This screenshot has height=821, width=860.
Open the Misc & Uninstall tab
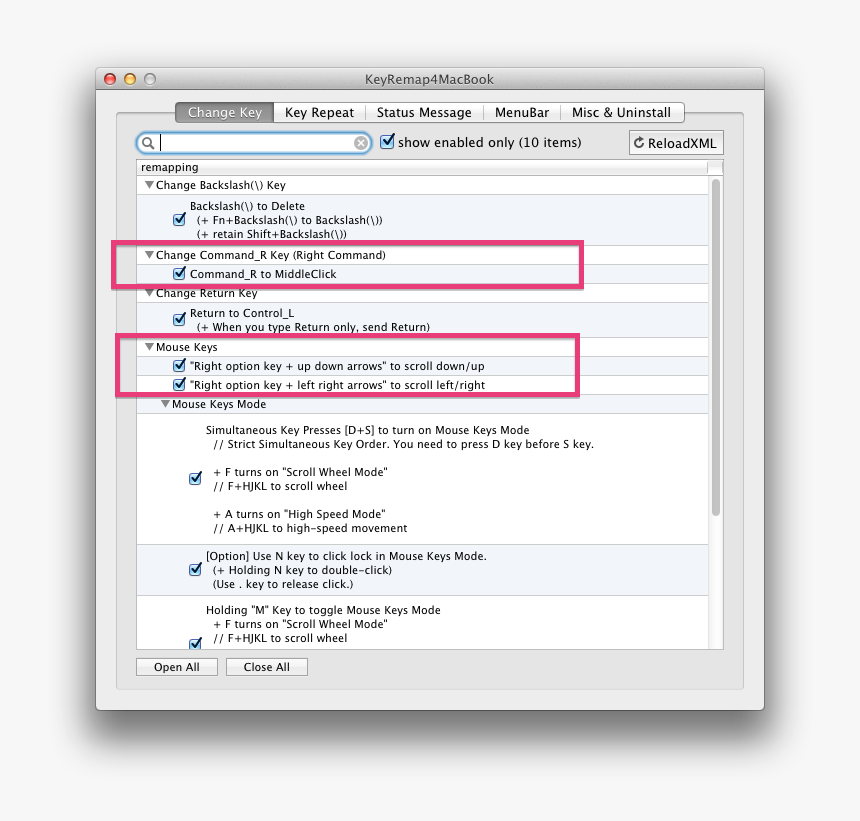point(621,112)
